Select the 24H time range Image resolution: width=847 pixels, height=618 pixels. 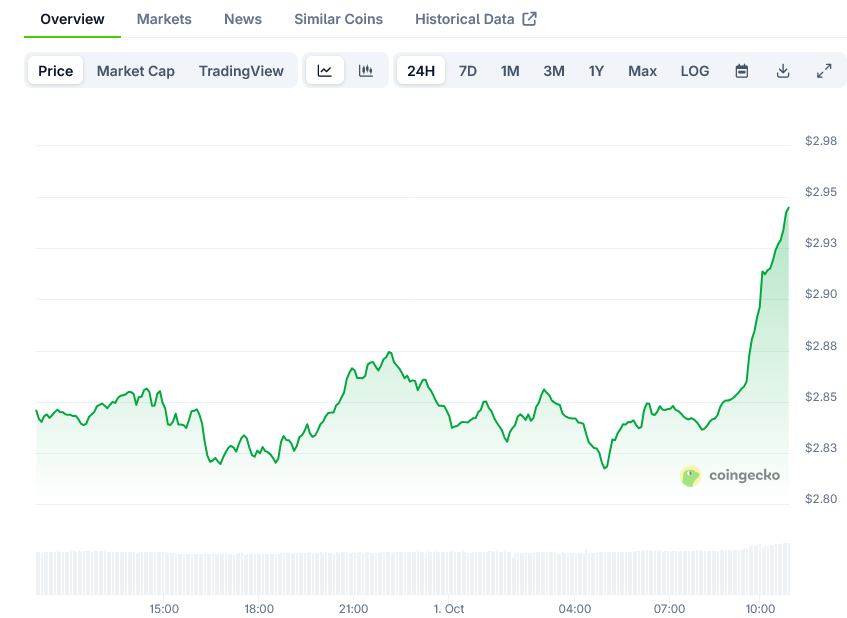[421, 71]
